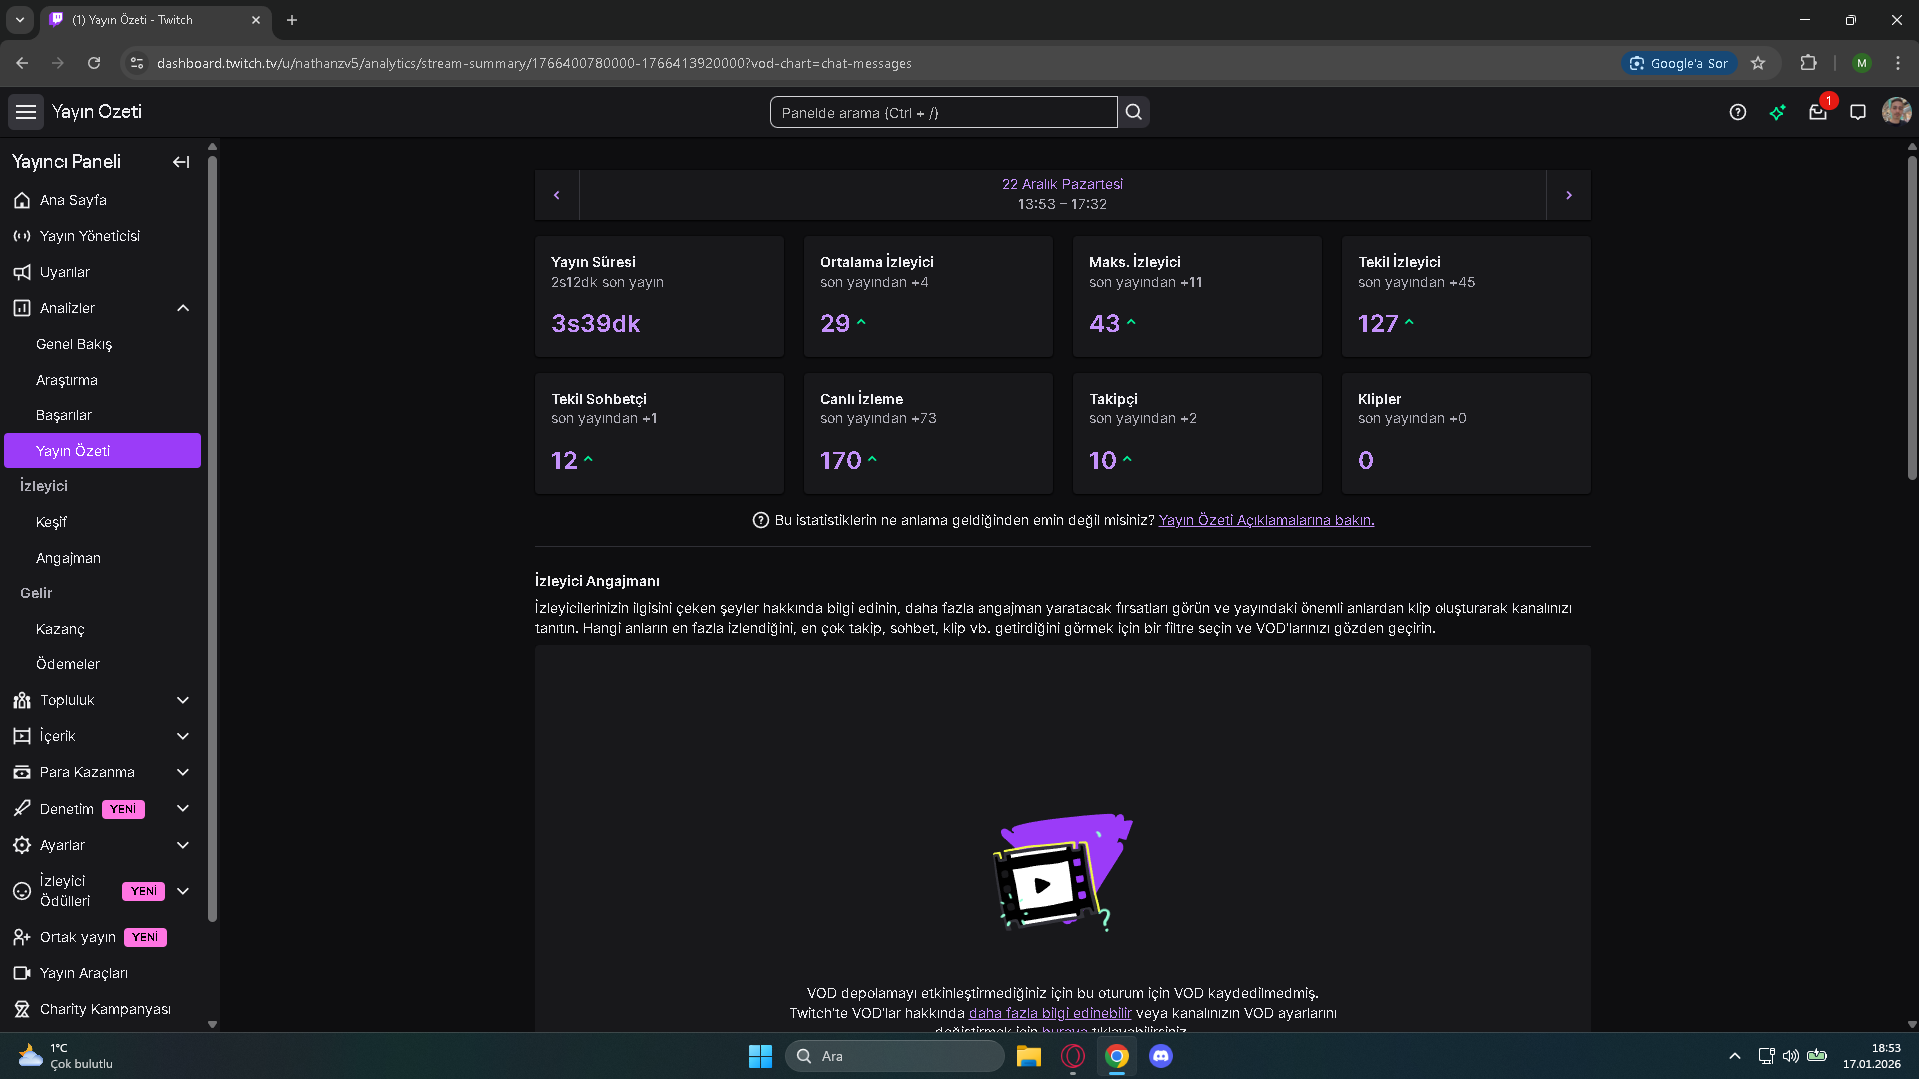
Task: Close the Yayın Özeti - Twitch tab
Action: 256,20
